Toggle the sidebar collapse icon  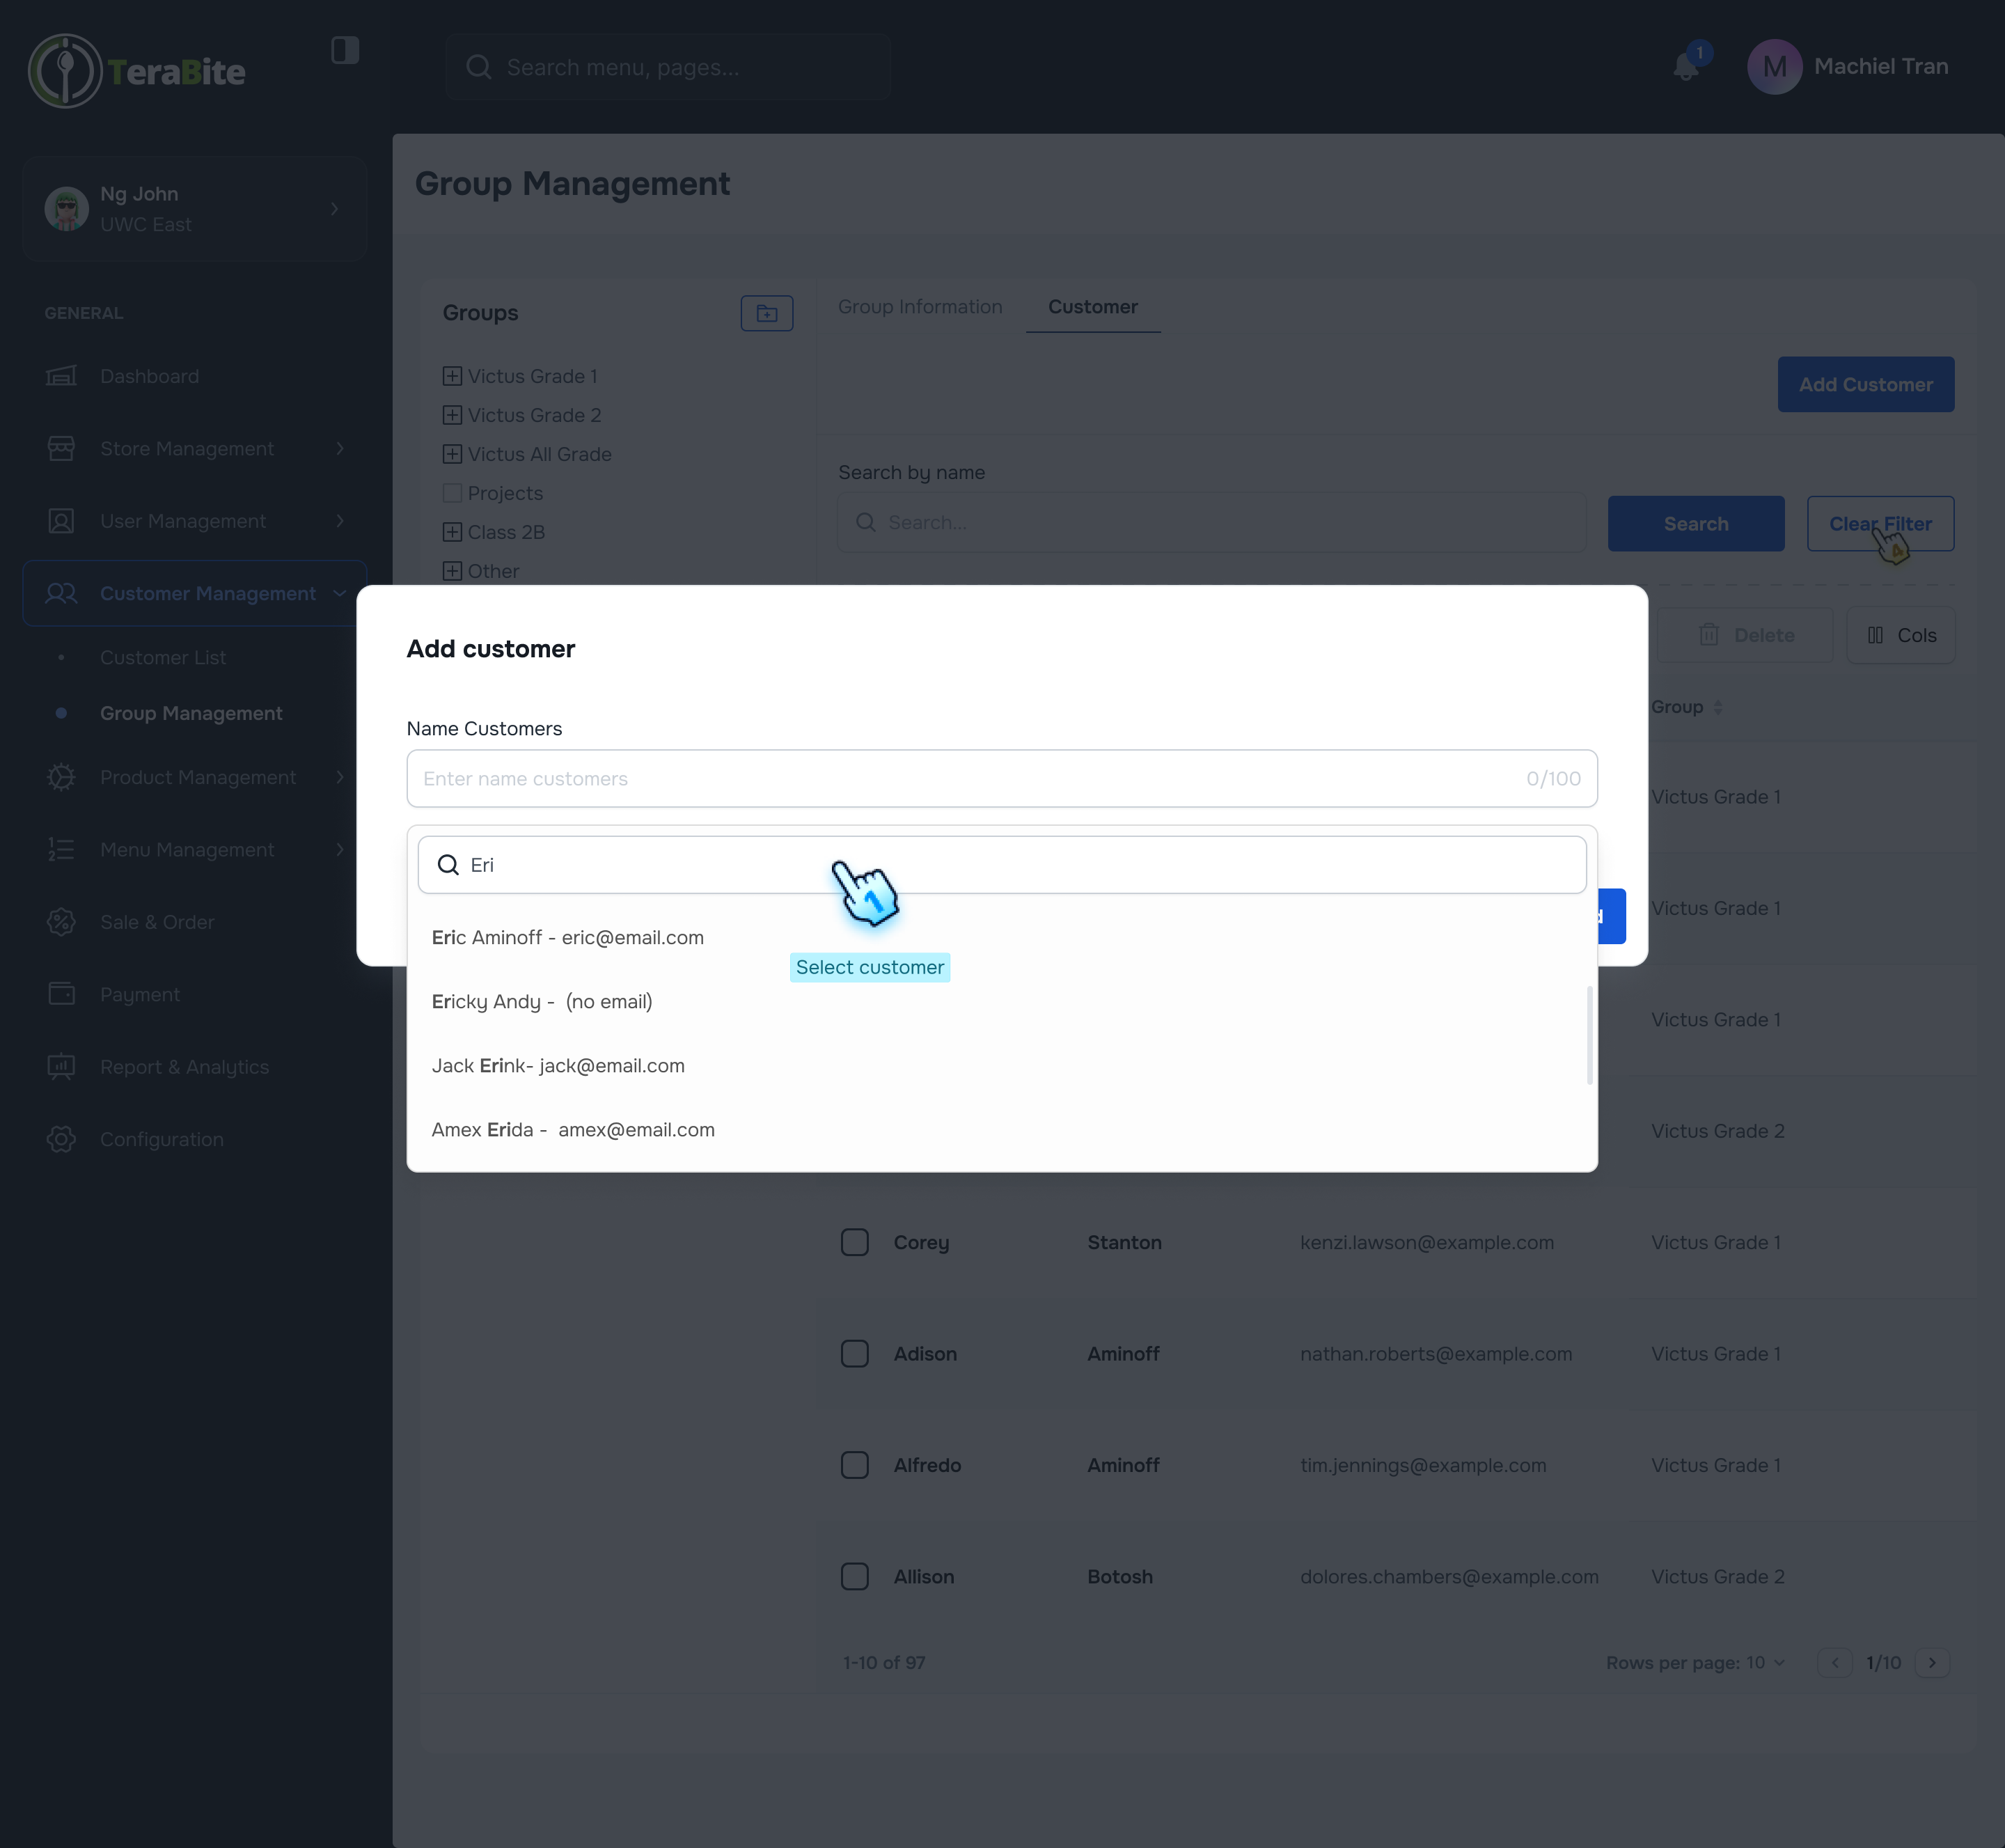click(x=345, y=50)
